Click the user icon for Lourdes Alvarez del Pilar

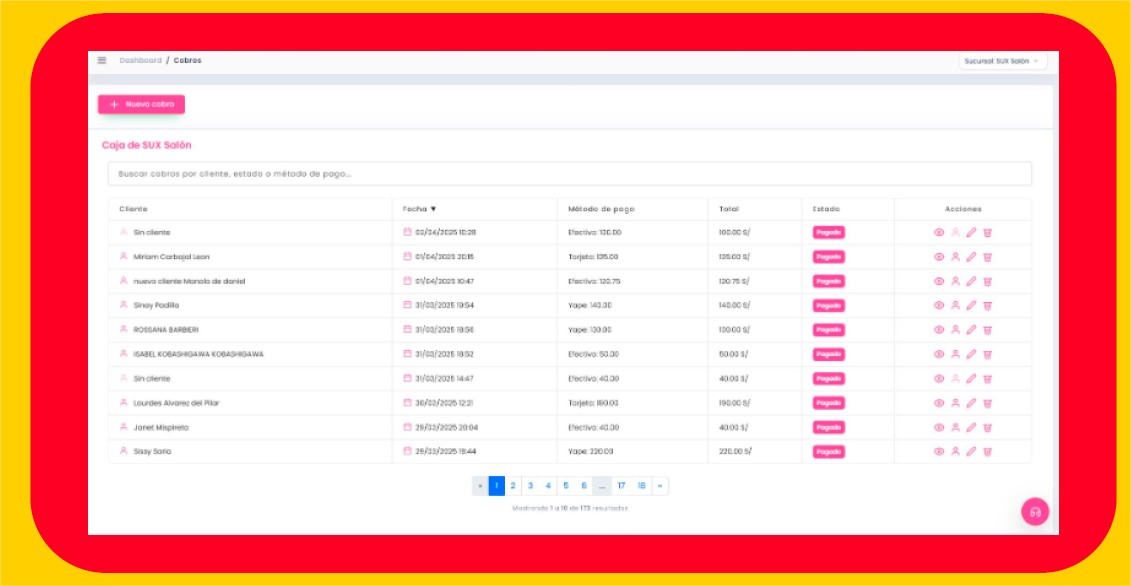click(x=955, y=403)
